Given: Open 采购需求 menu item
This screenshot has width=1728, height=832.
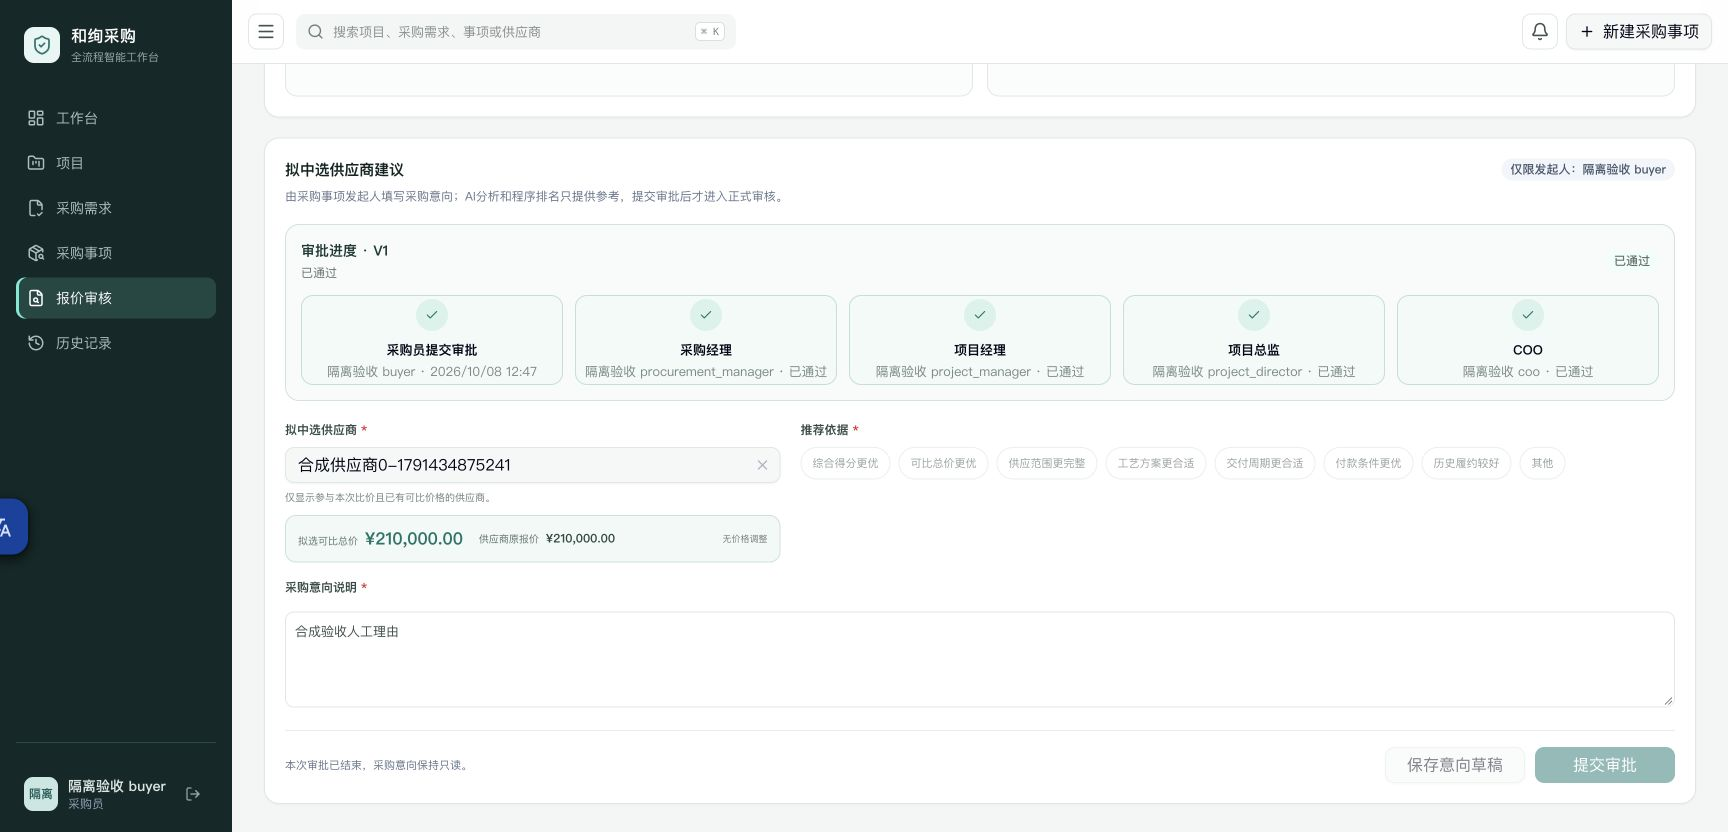Looking at the screenshot, I should (x=116, y=208).
